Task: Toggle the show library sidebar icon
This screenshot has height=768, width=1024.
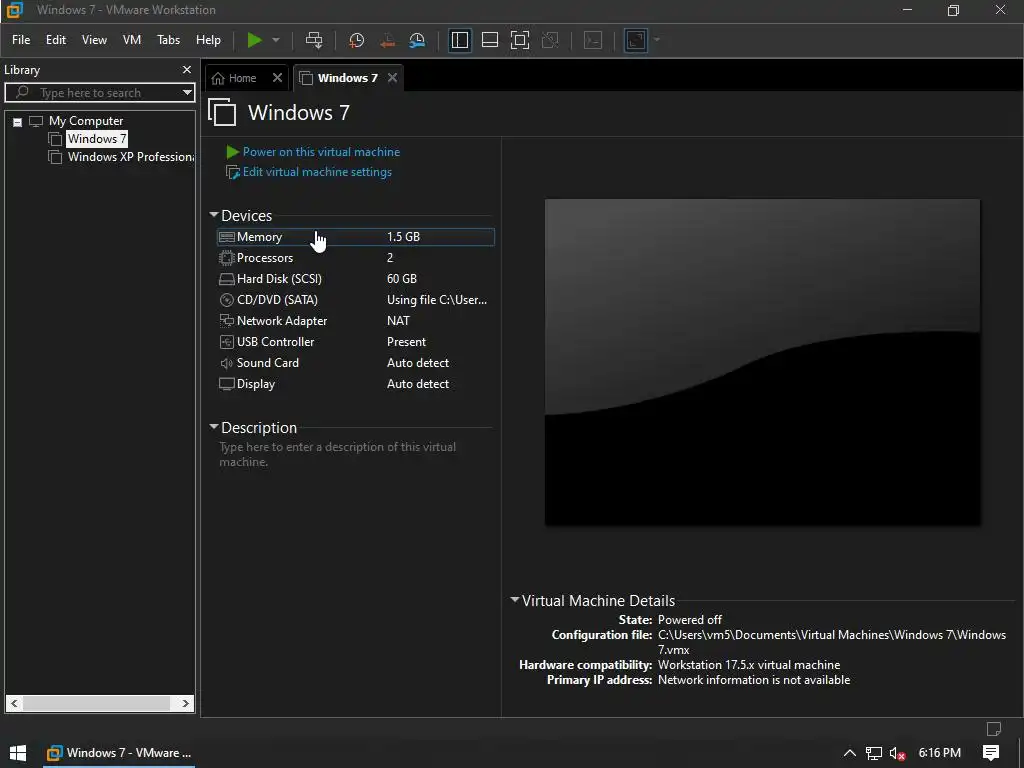Action: [460, 40]
